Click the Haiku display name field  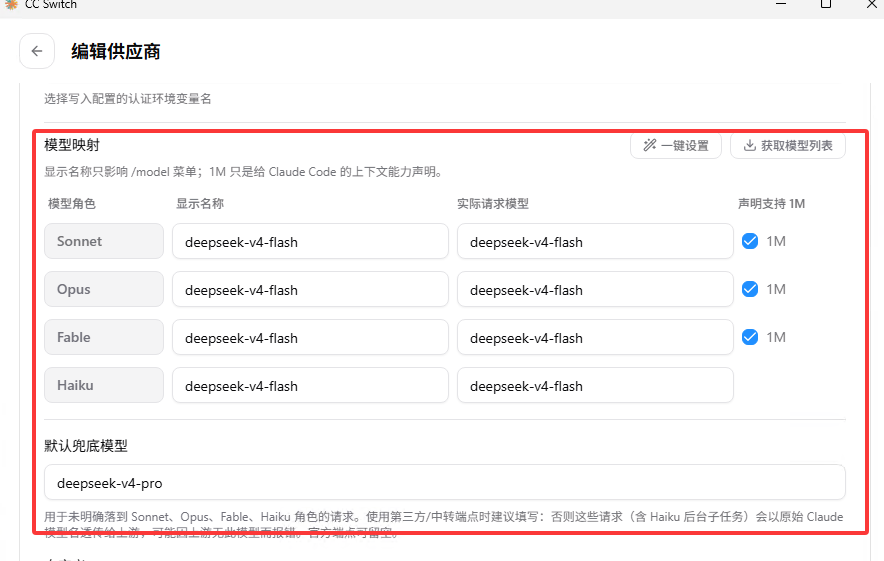310,385
